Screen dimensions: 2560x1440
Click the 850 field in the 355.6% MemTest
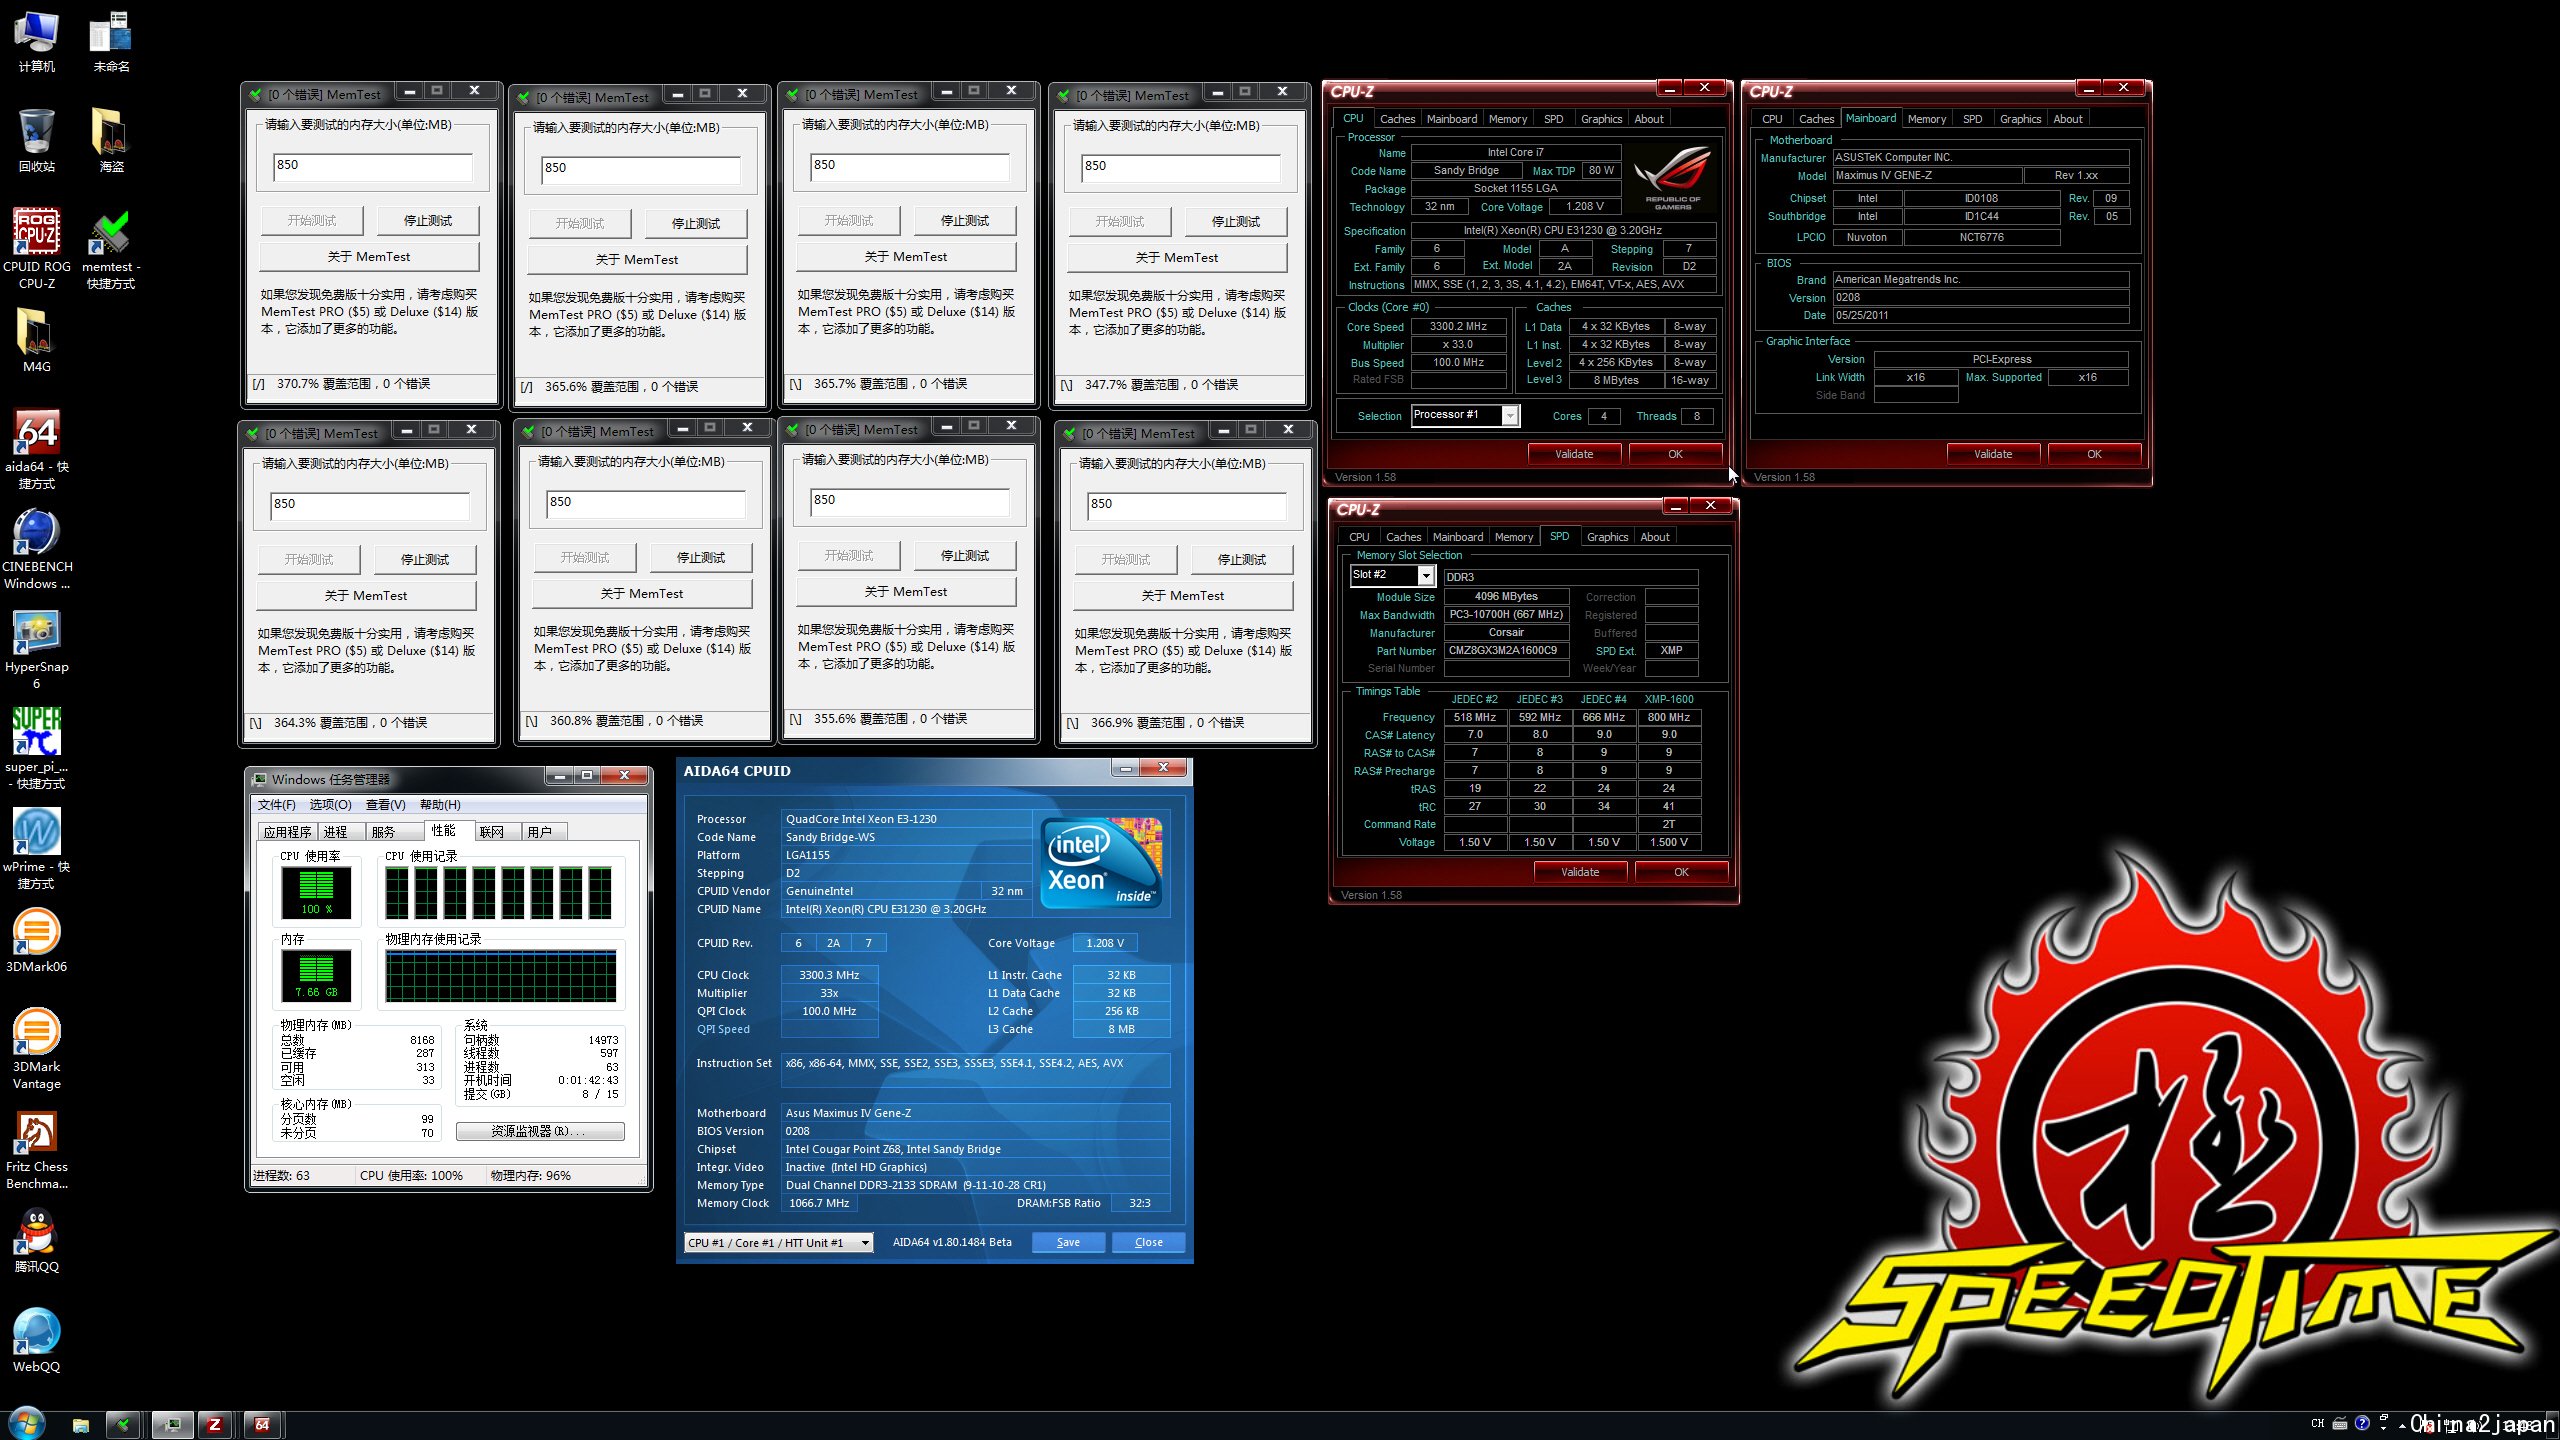point(908,501)
